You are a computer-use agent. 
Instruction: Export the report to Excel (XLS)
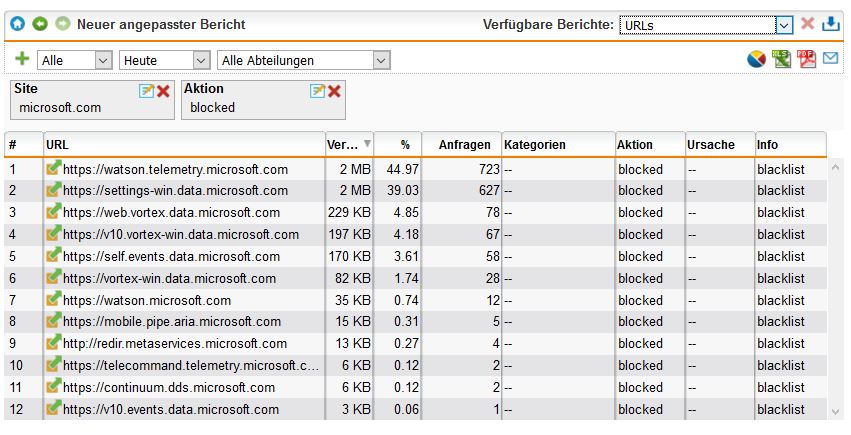pos(782,60)
